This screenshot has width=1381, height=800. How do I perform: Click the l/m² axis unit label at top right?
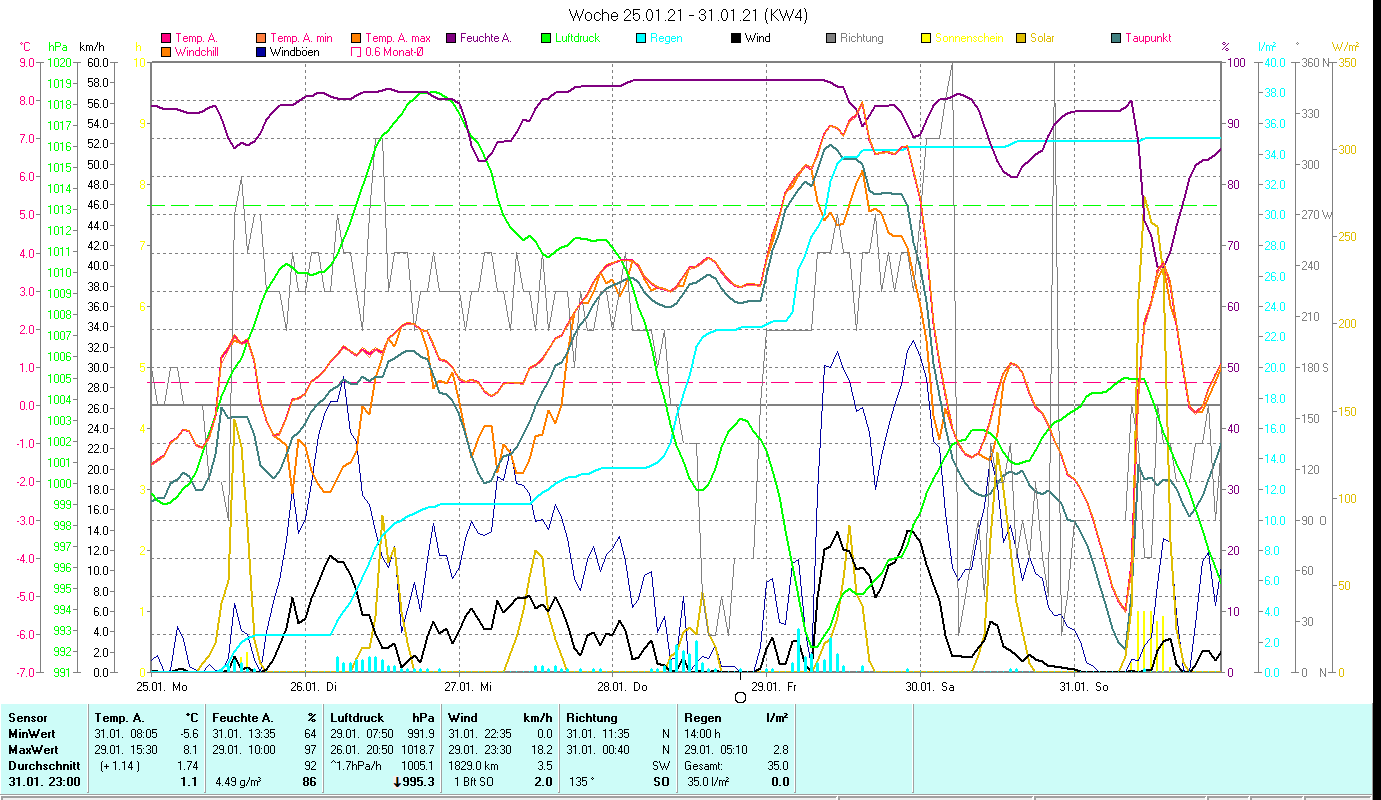click(1268, 46)
